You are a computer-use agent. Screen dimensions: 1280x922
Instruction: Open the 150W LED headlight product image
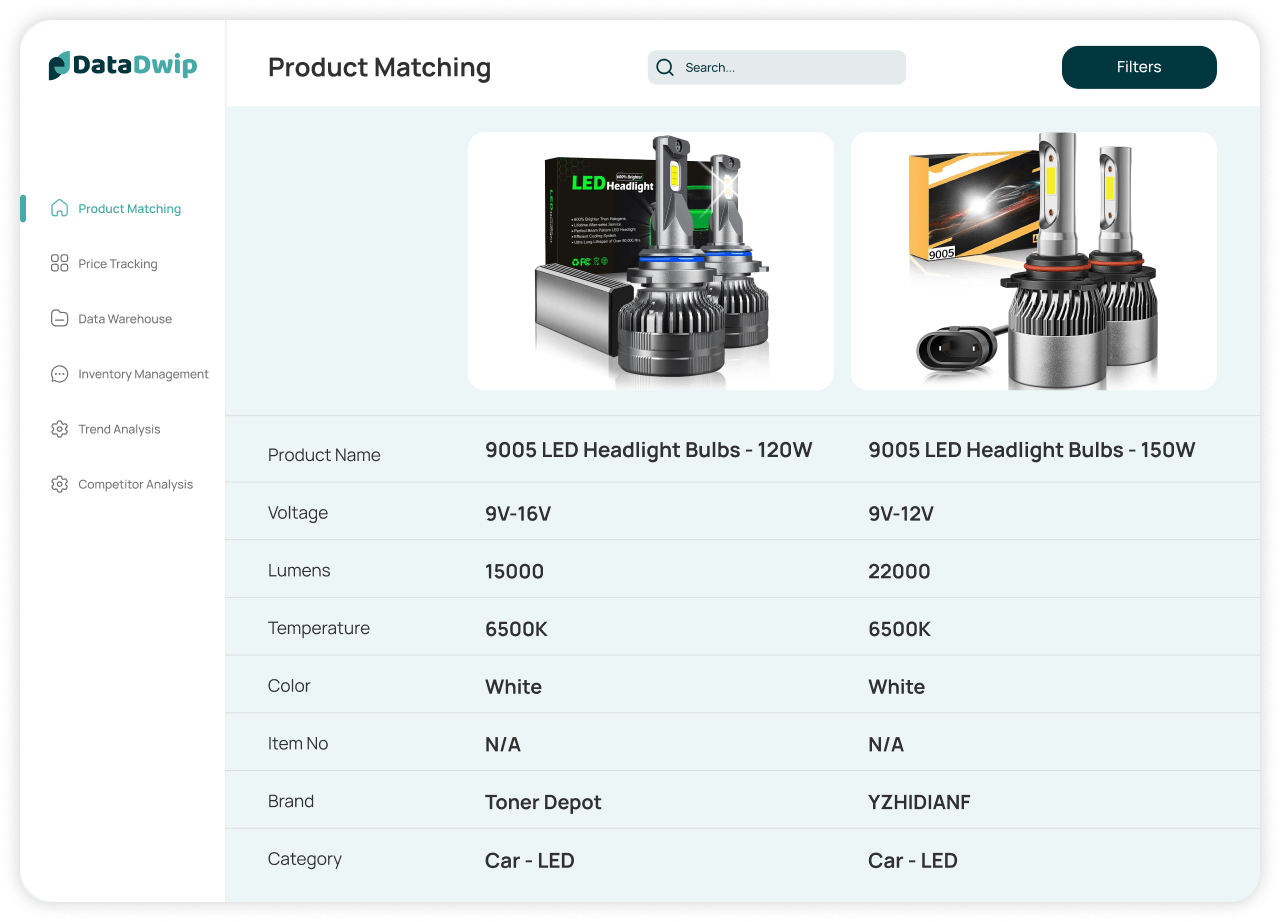[1034, 261]
